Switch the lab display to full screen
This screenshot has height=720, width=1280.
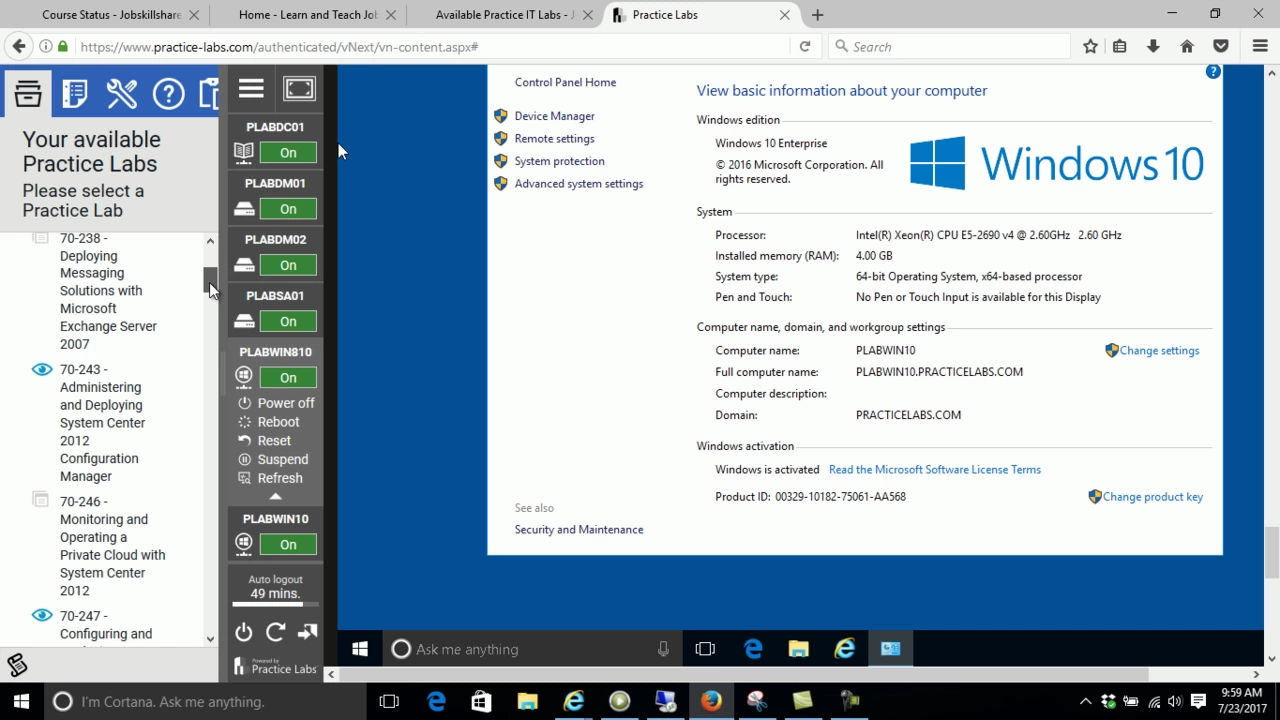click(299, 88)
